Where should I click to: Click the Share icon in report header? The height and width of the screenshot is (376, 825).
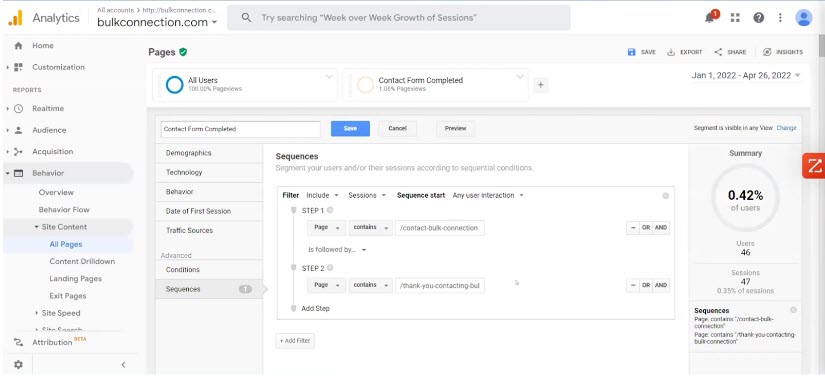718,52
